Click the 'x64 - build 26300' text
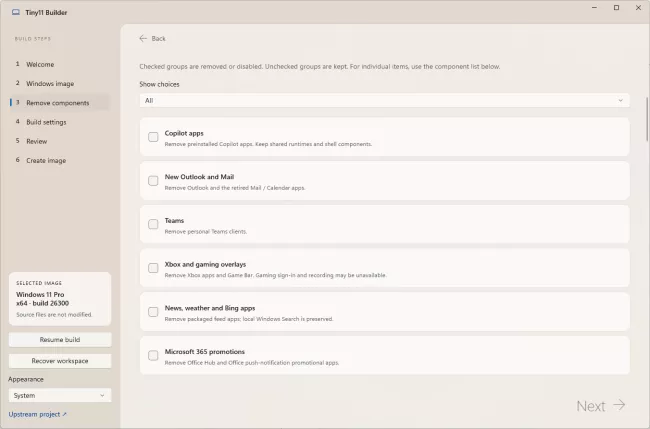The width and height of the screenshot is (650, 429). (x=42, y=303)
